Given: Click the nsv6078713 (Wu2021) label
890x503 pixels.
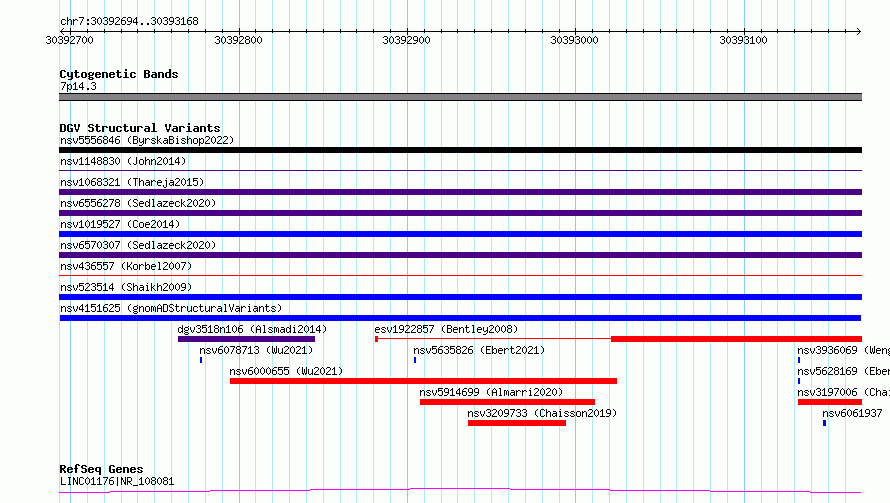Looking at the screenshot, I should (256, 350).
